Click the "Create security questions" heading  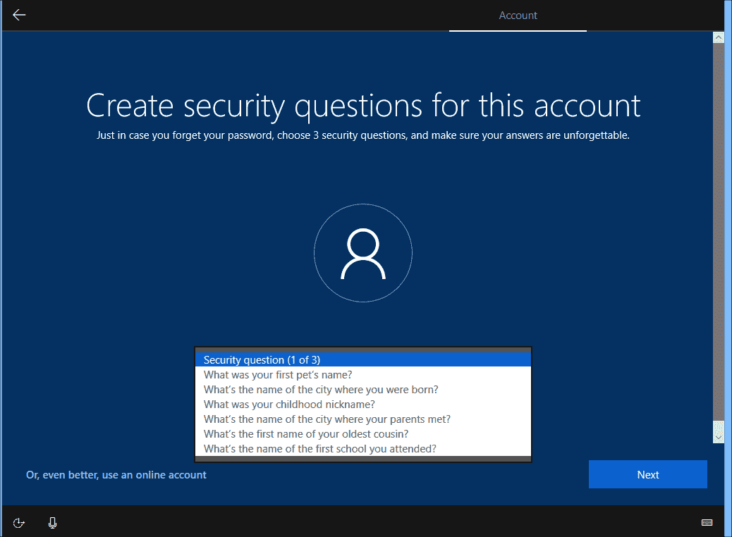point(363,106)
